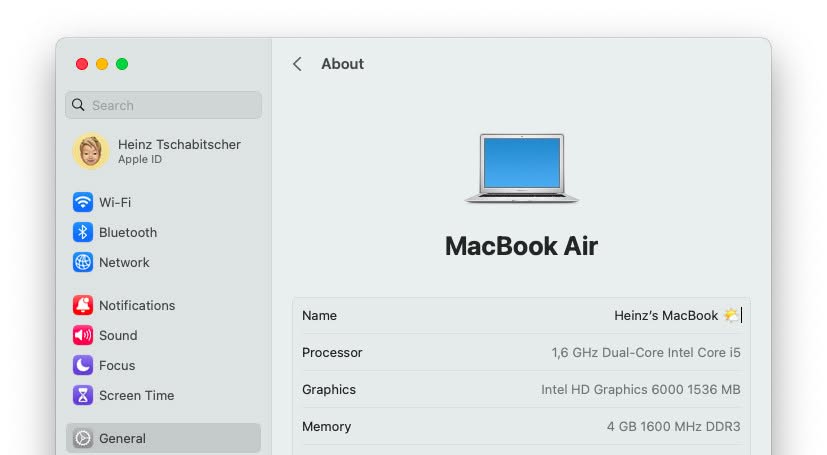Click the "Processor" row label
Screen dimensions: 827x455
(x=332, y=353)
